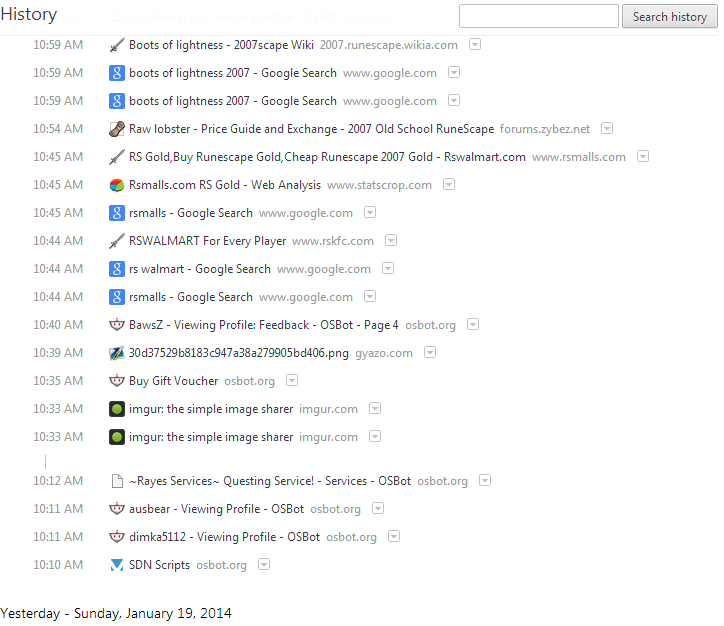Open the RS Gold, Buy Runescape Gold link
724x626 pixels.
[327, 157]
